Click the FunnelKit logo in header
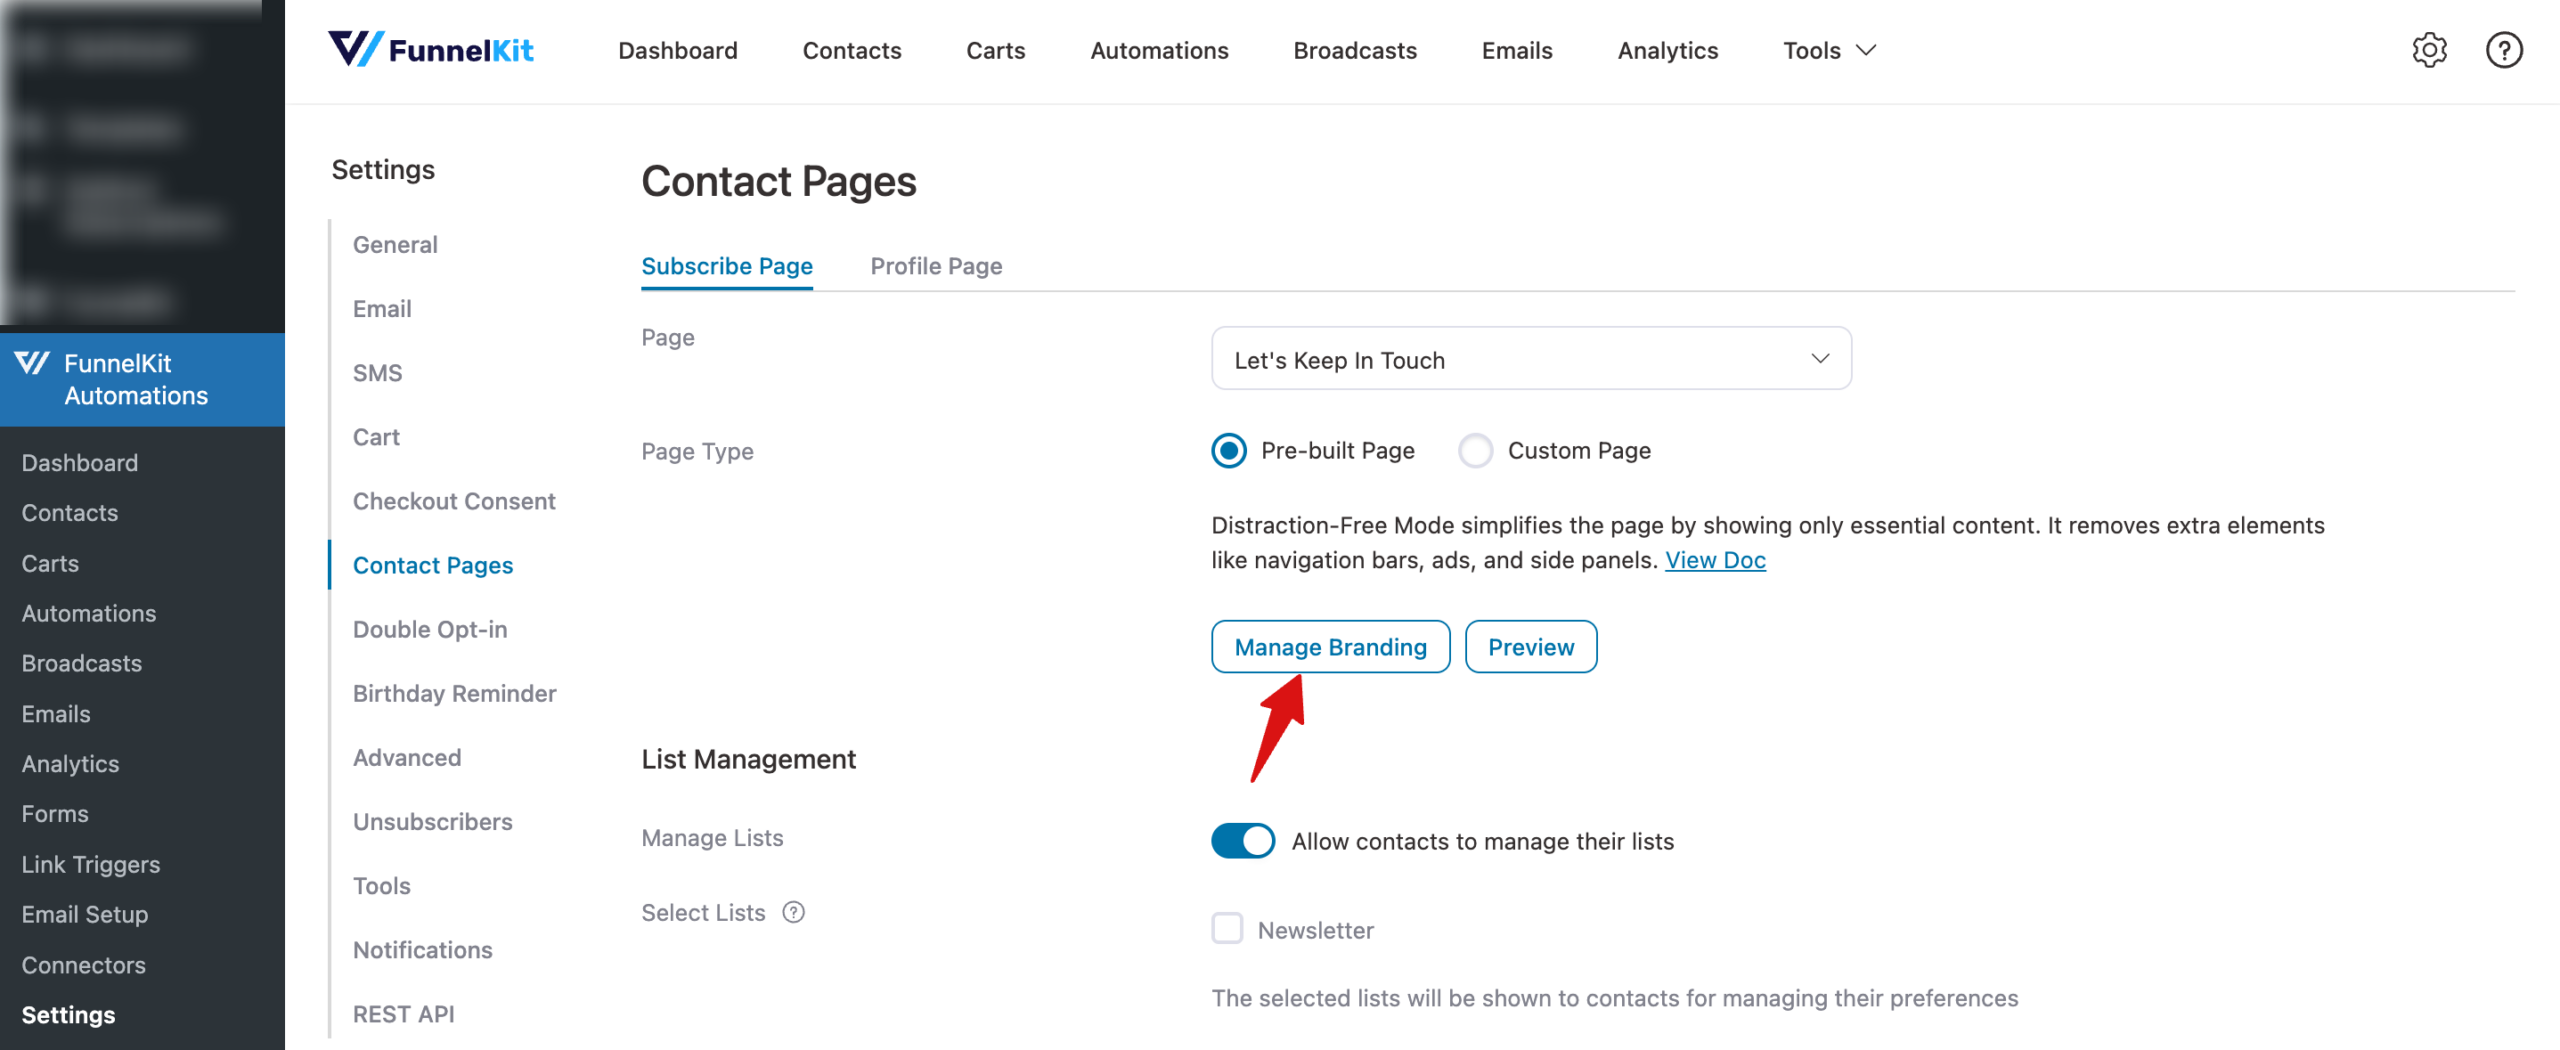Viewport: 2560px width, 1050px height. pos(431,50)
